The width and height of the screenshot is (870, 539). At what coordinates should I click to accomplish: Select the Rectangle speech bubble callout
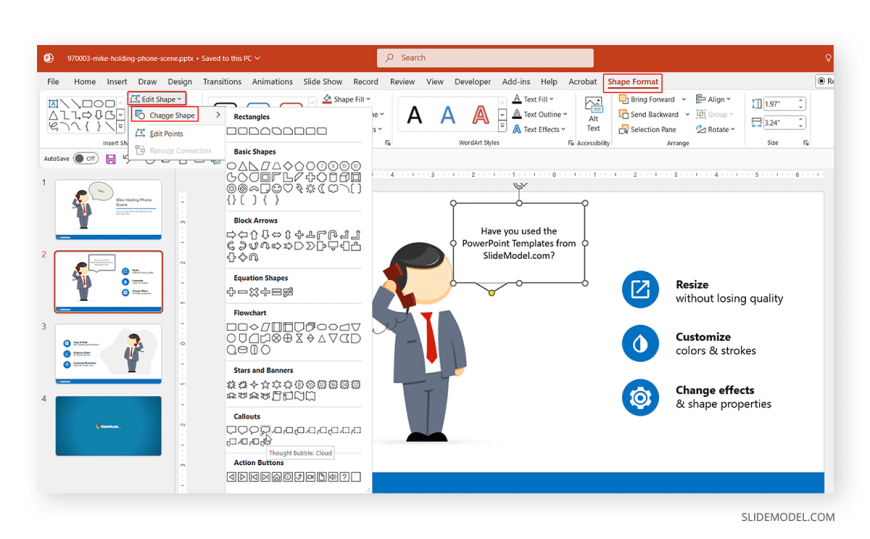(231, 430)
